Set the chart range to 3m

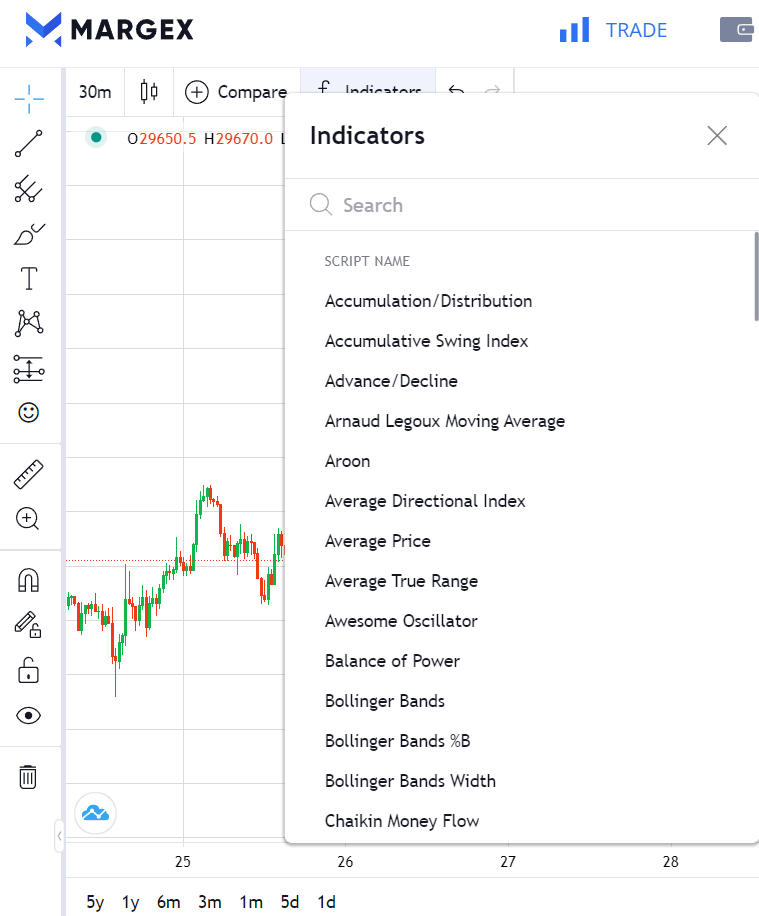tap(209, 902)
